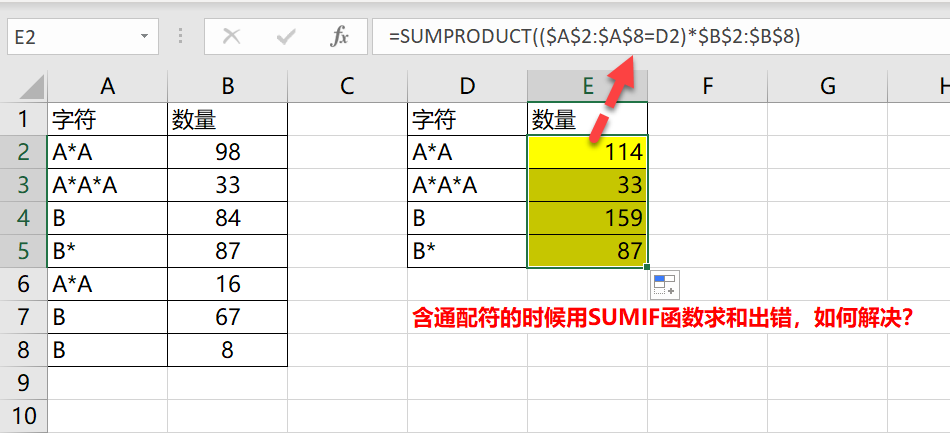Viewport: 950px width, 433px height.
Task: Expand the Name Box dropdown arrow
Action: (144, 37)
